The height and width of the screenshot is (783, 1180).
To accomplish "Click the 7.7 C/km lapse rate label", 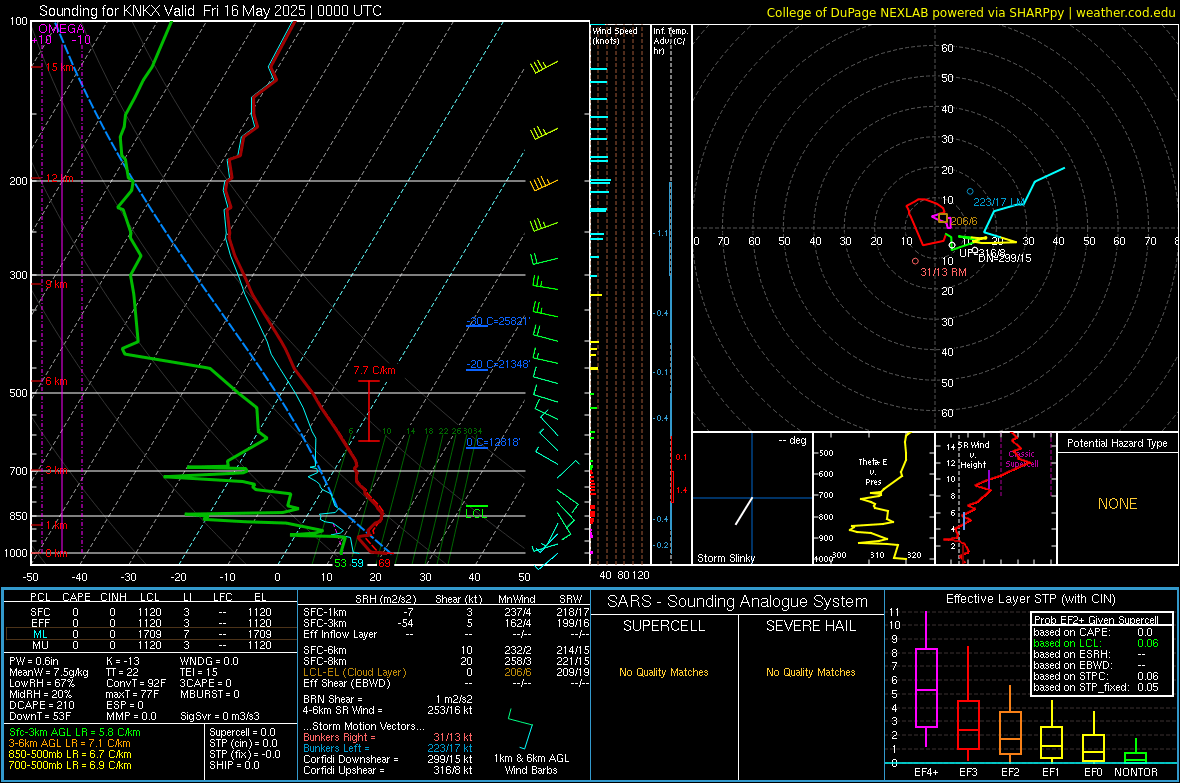I will [374, 370].
